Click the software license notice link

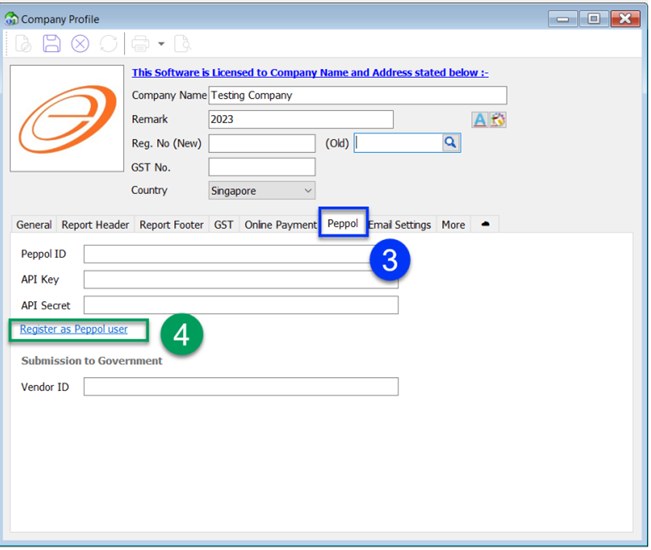[x=310, y=72]
